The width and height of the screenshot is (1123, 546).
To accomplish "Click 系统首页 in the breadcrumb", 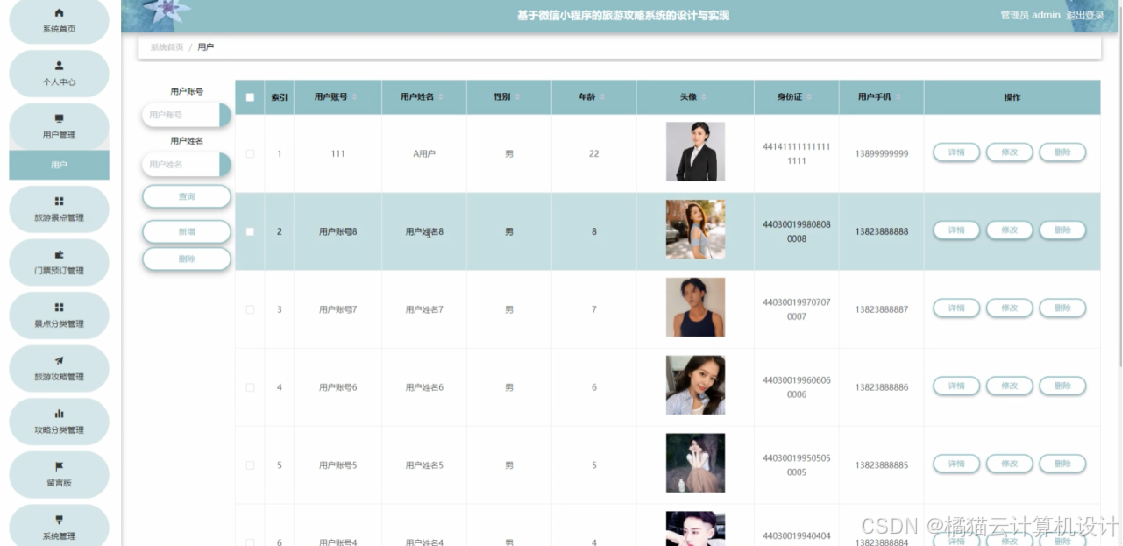I will (166, 47).
